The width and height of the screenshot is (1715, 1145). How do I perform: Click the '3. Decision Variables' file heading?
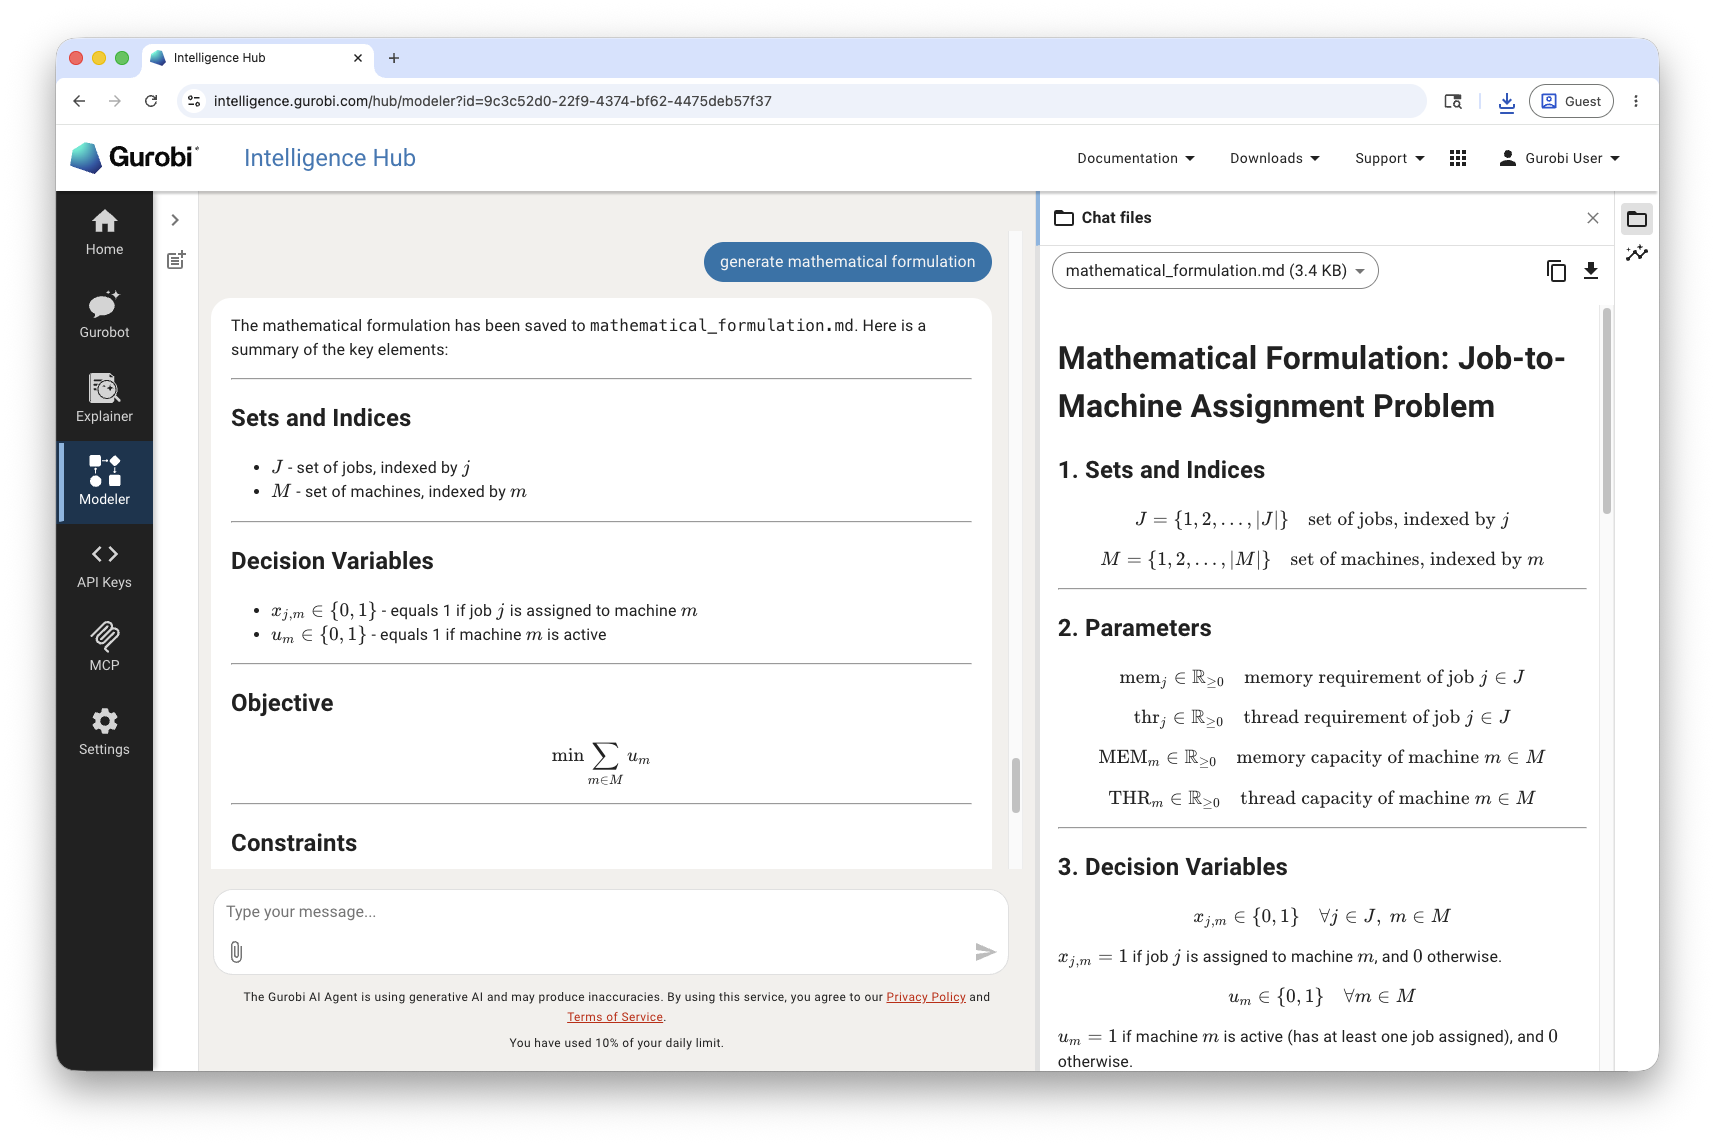click(x=1172, y=867)
